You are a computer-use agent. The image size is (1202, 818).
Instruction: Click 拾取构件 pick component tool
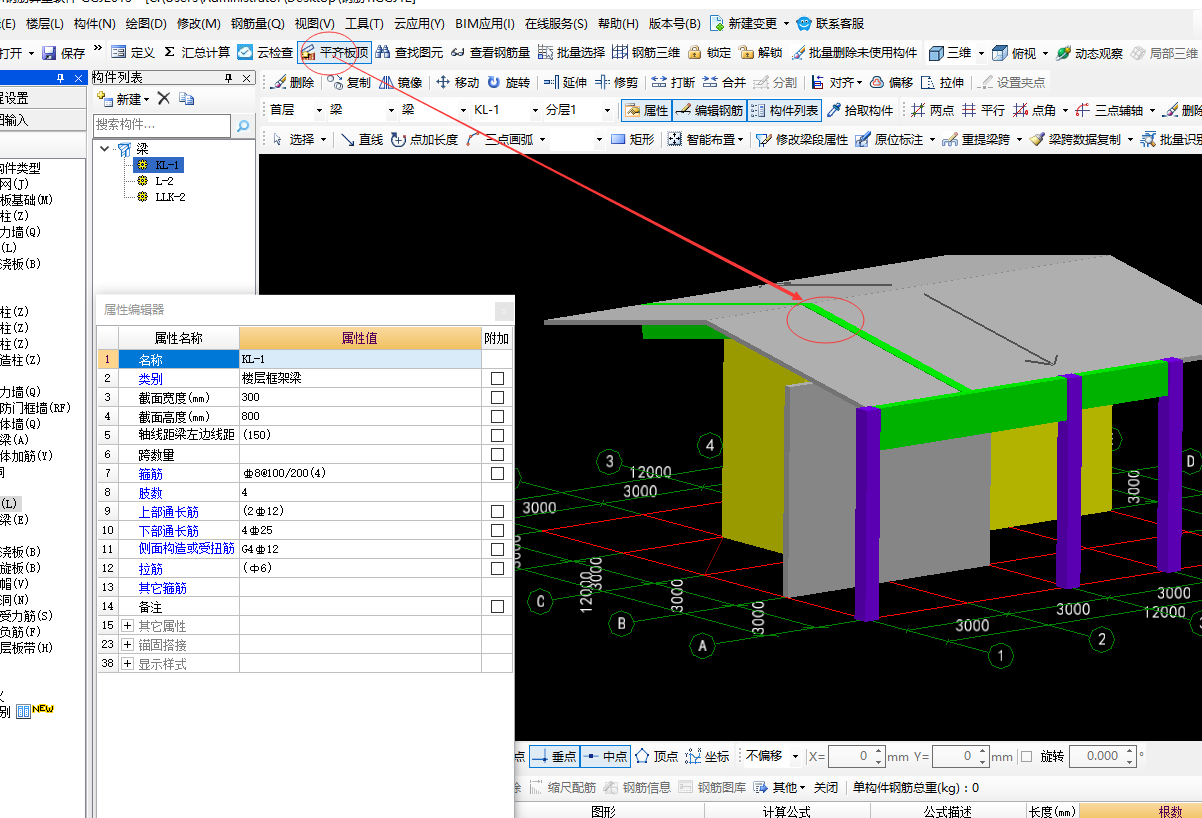[x=859, y=111]
